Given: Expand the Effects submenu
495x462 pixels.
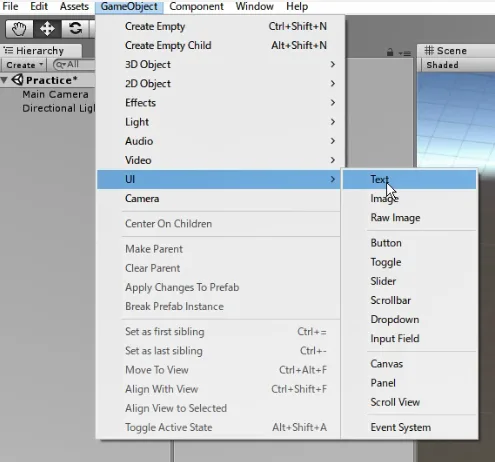Looking at the screenshot, I should [x=219, y=103].
